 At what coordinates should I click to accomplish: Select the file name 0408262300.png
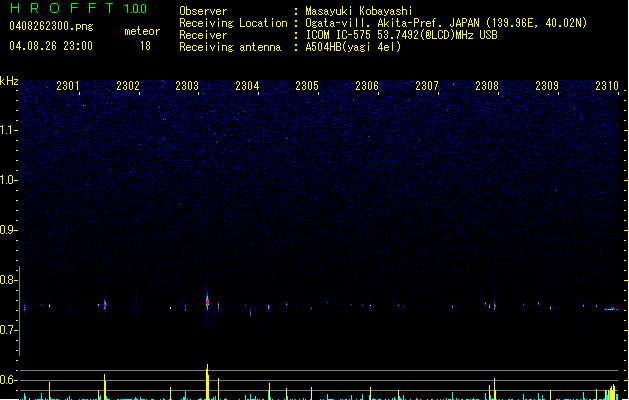[x=51, y=26]
